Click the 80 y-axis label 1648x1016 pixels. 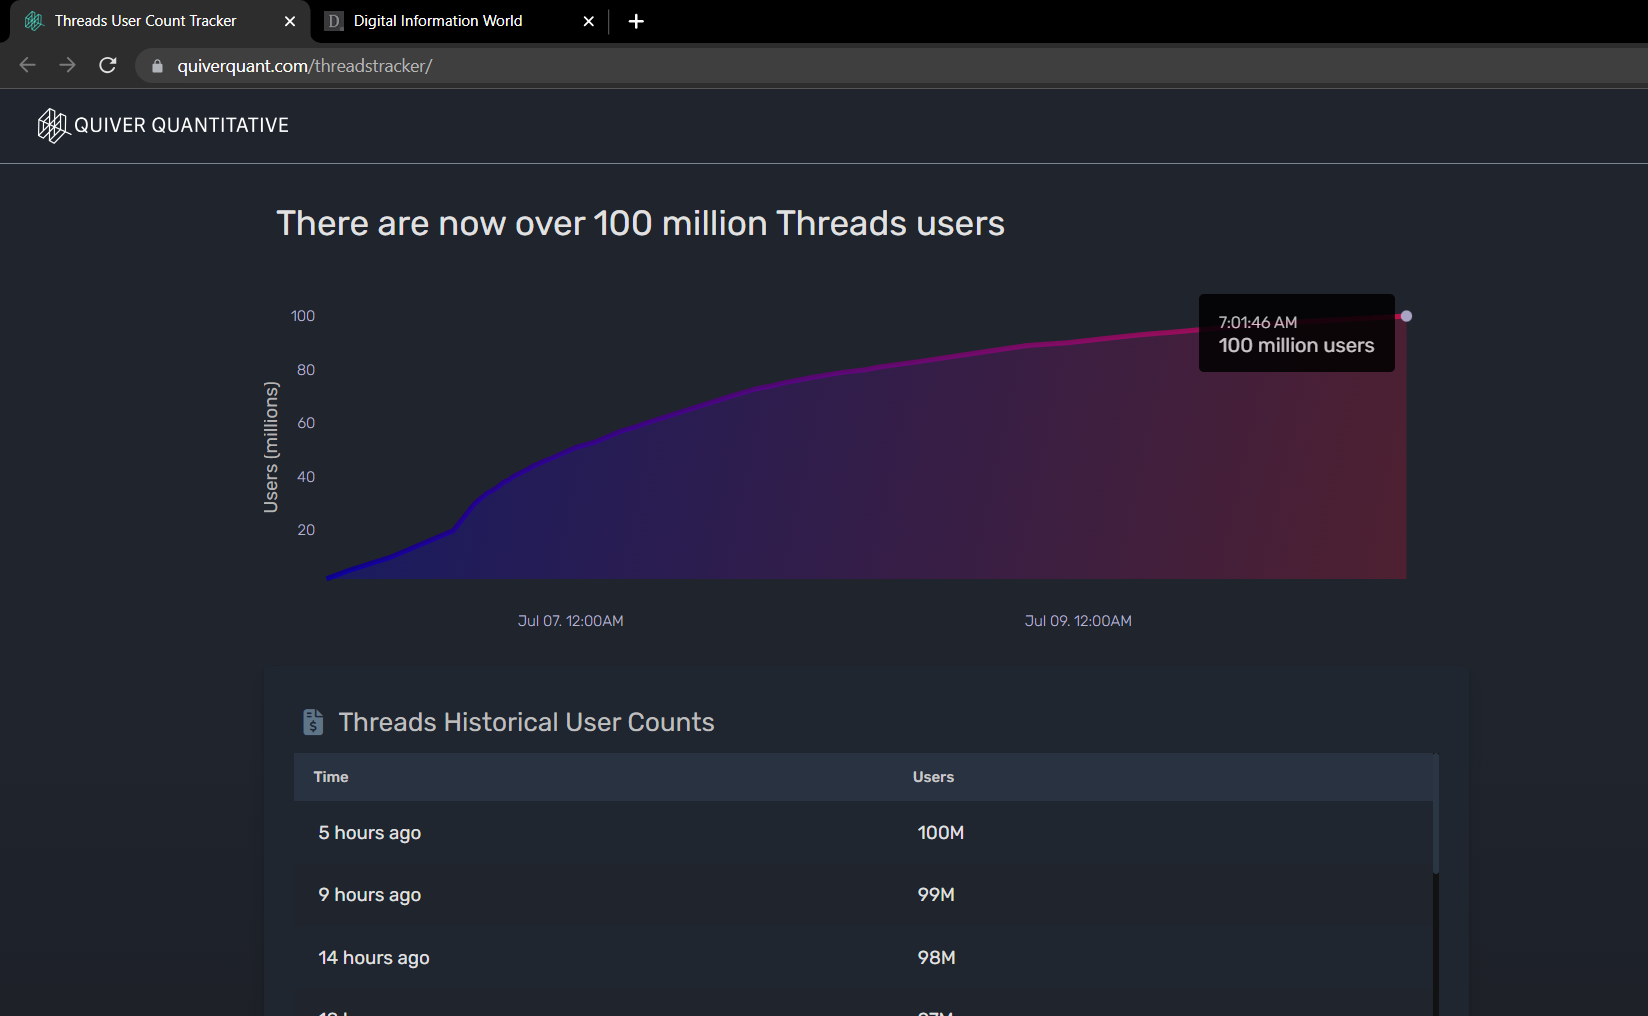point(306,370)
